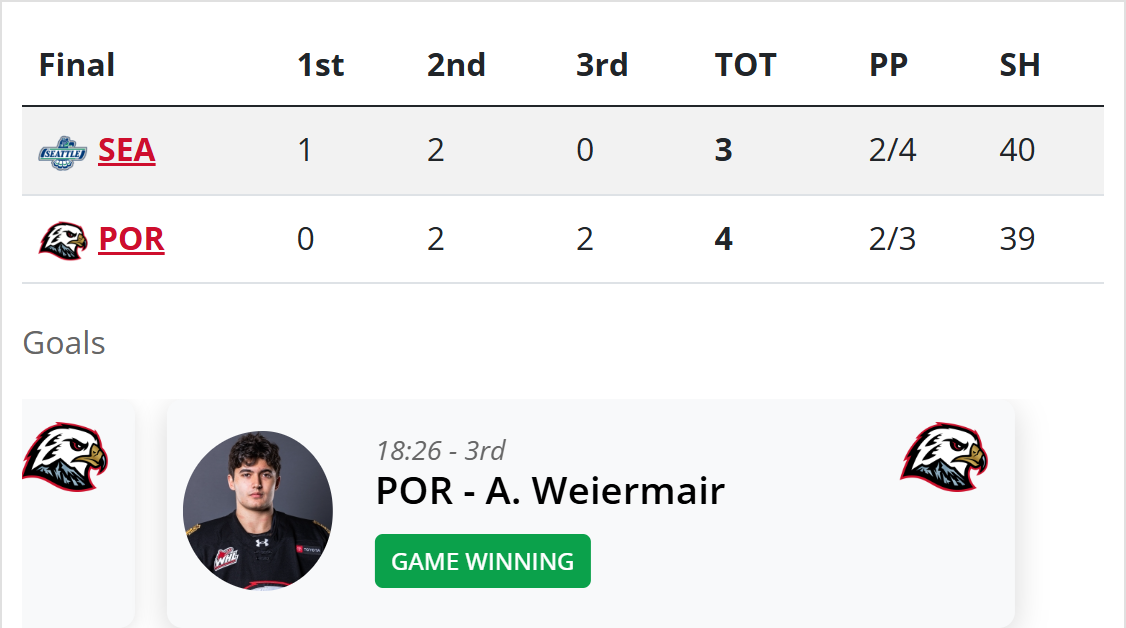Click Seattle's total score of 3
1126x628 pixels.
tap(723, 151)
